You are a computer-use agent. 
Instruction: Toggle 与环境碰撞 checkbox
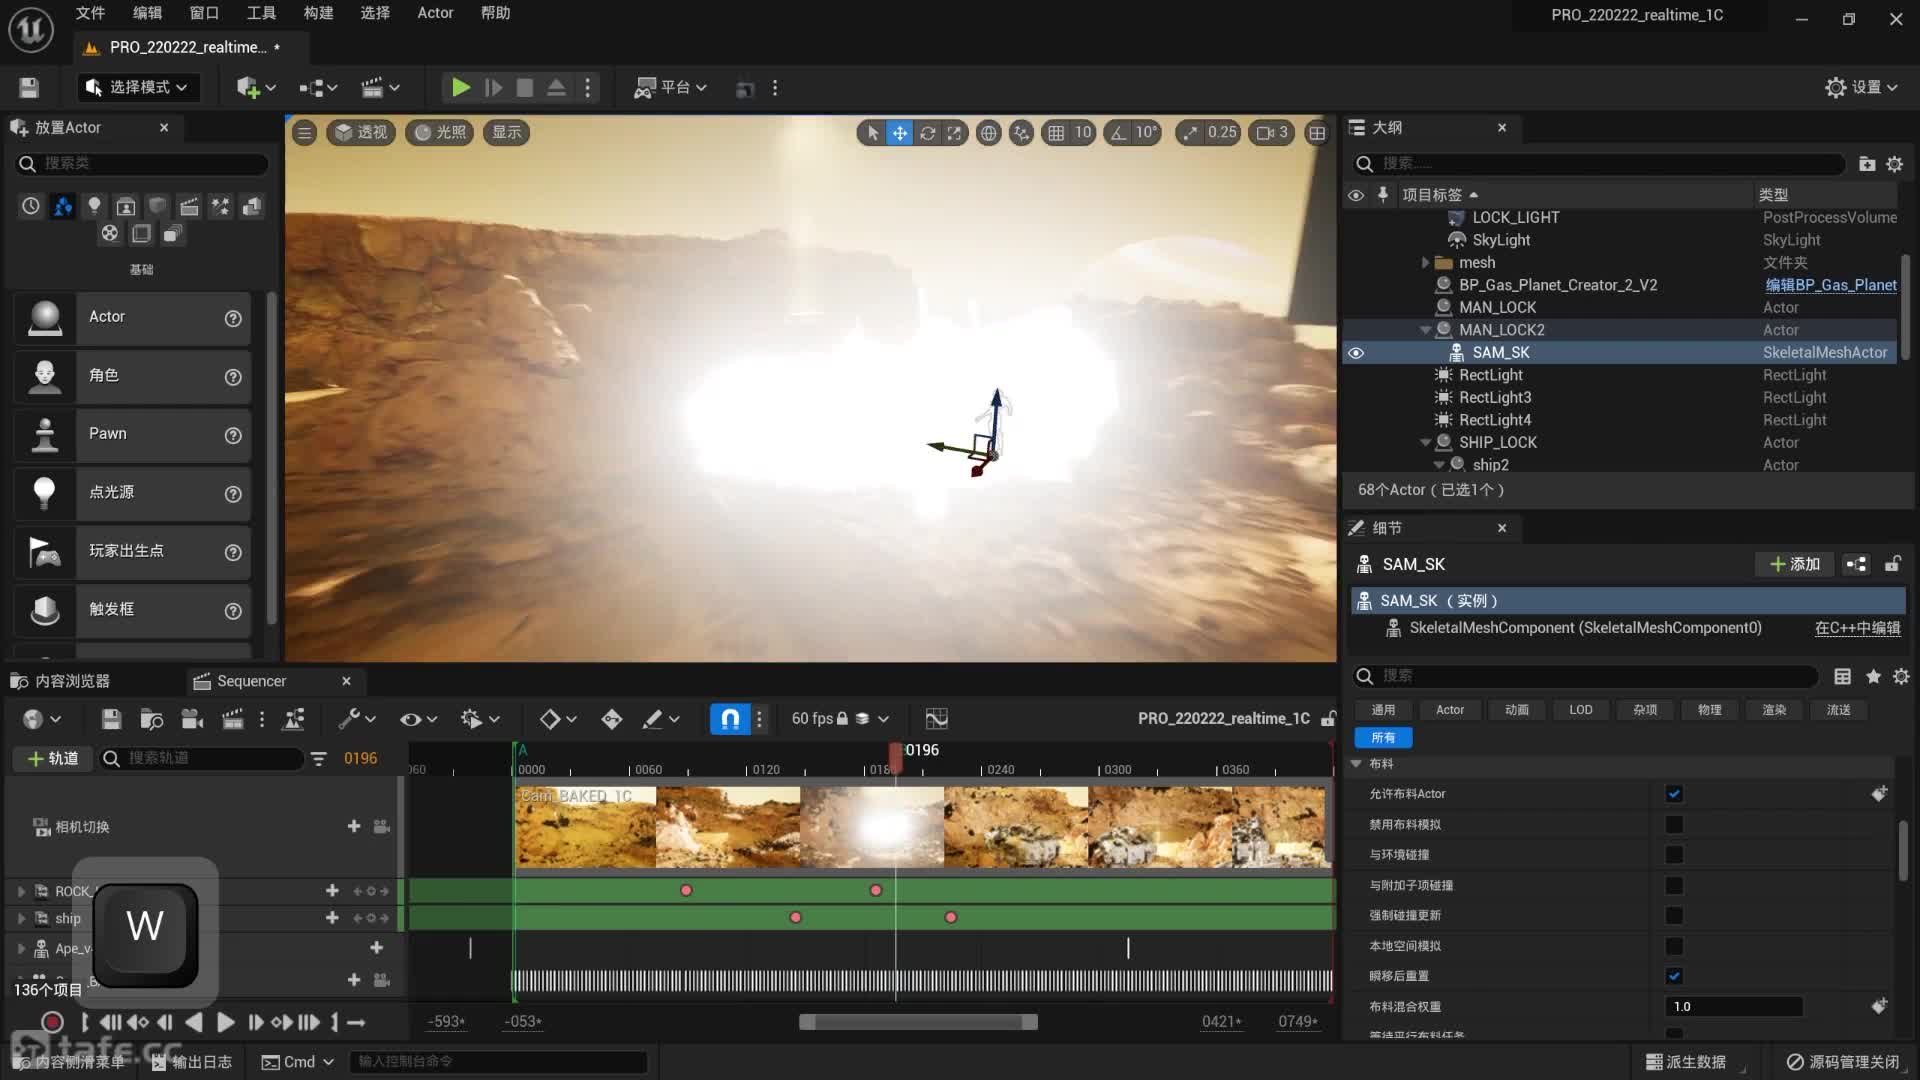click(x=1674, y=855)
